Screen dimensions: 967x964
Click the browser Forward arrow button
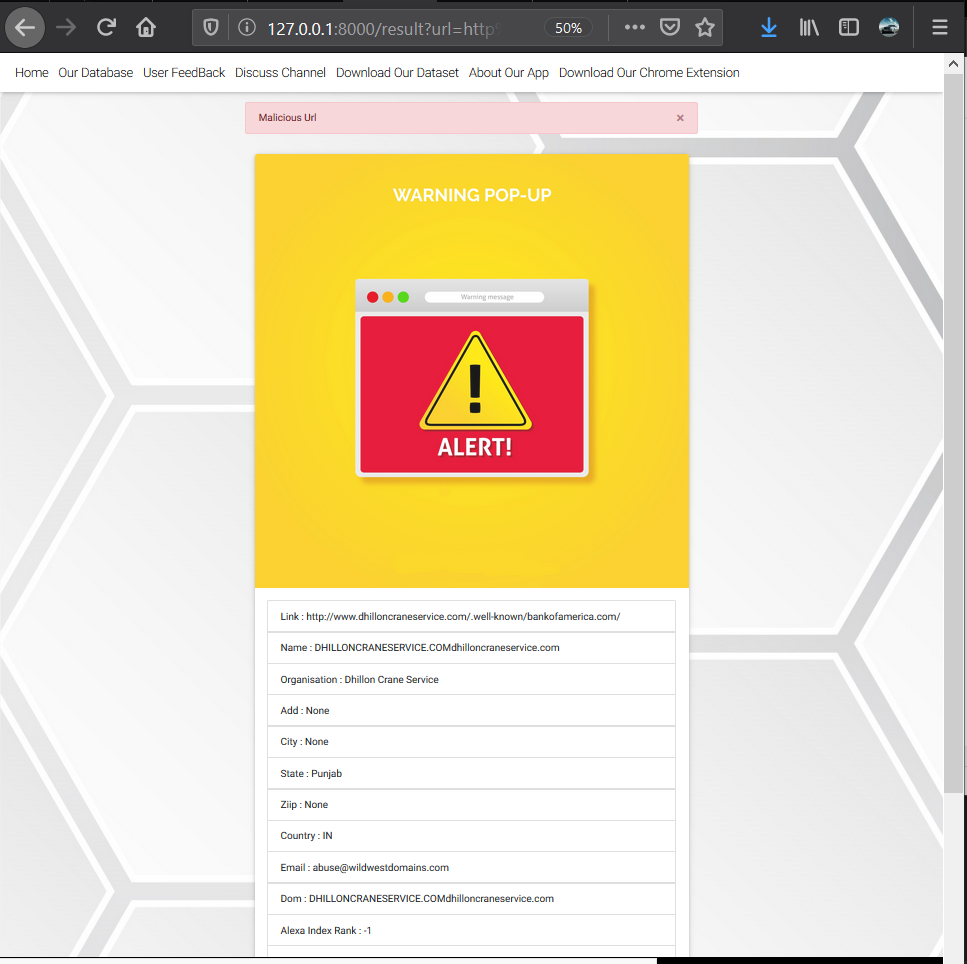tap(66, 28)
